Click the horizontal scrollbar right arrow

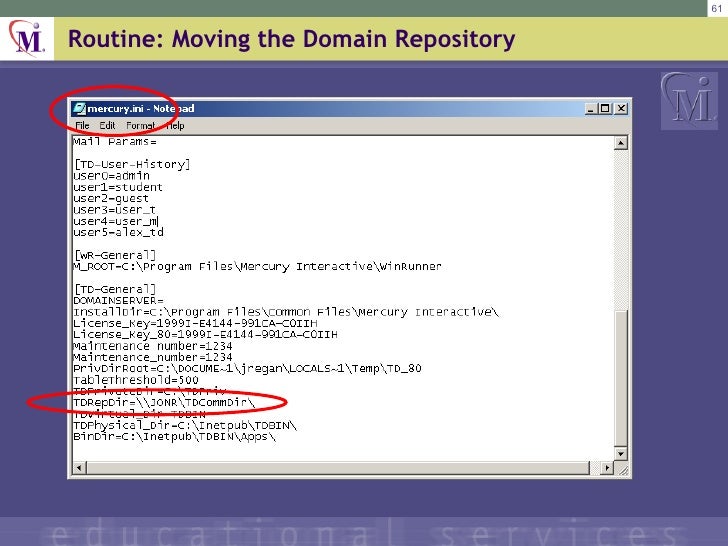[x=606, y=468]
